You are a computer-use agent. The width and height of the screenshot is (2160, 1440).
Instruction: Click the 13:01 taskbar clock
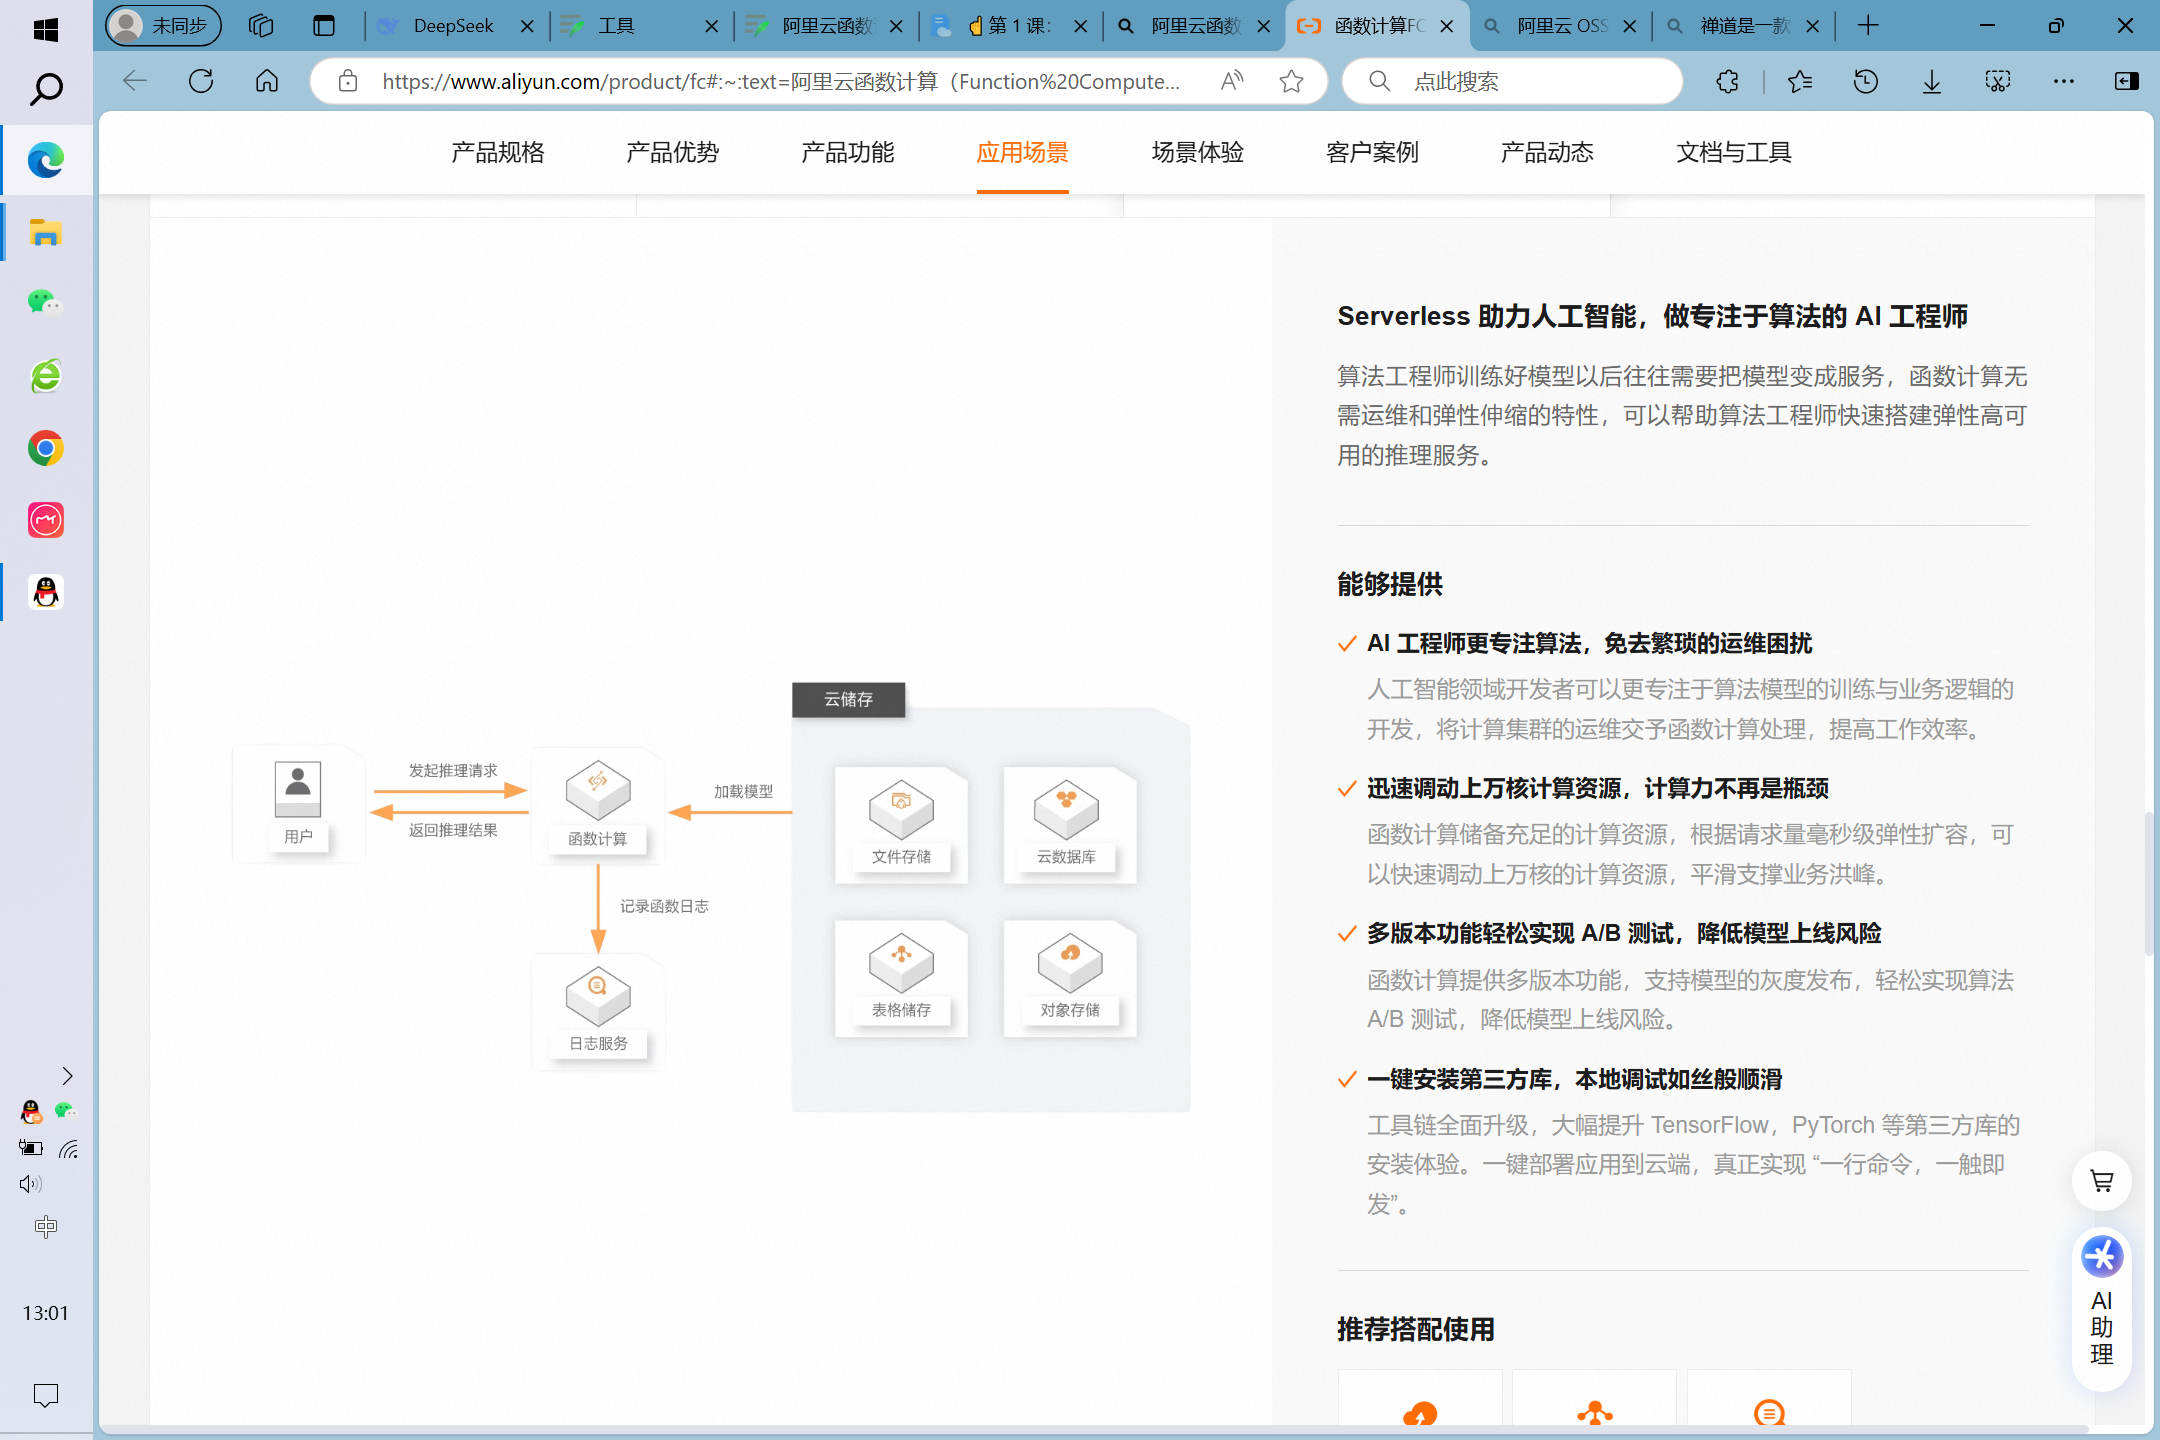pos(46,1313)
